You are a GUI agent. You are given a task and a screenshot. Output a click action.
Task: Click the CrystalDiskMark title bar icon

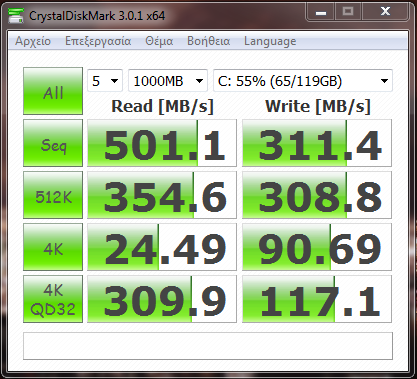pos(16,16)
